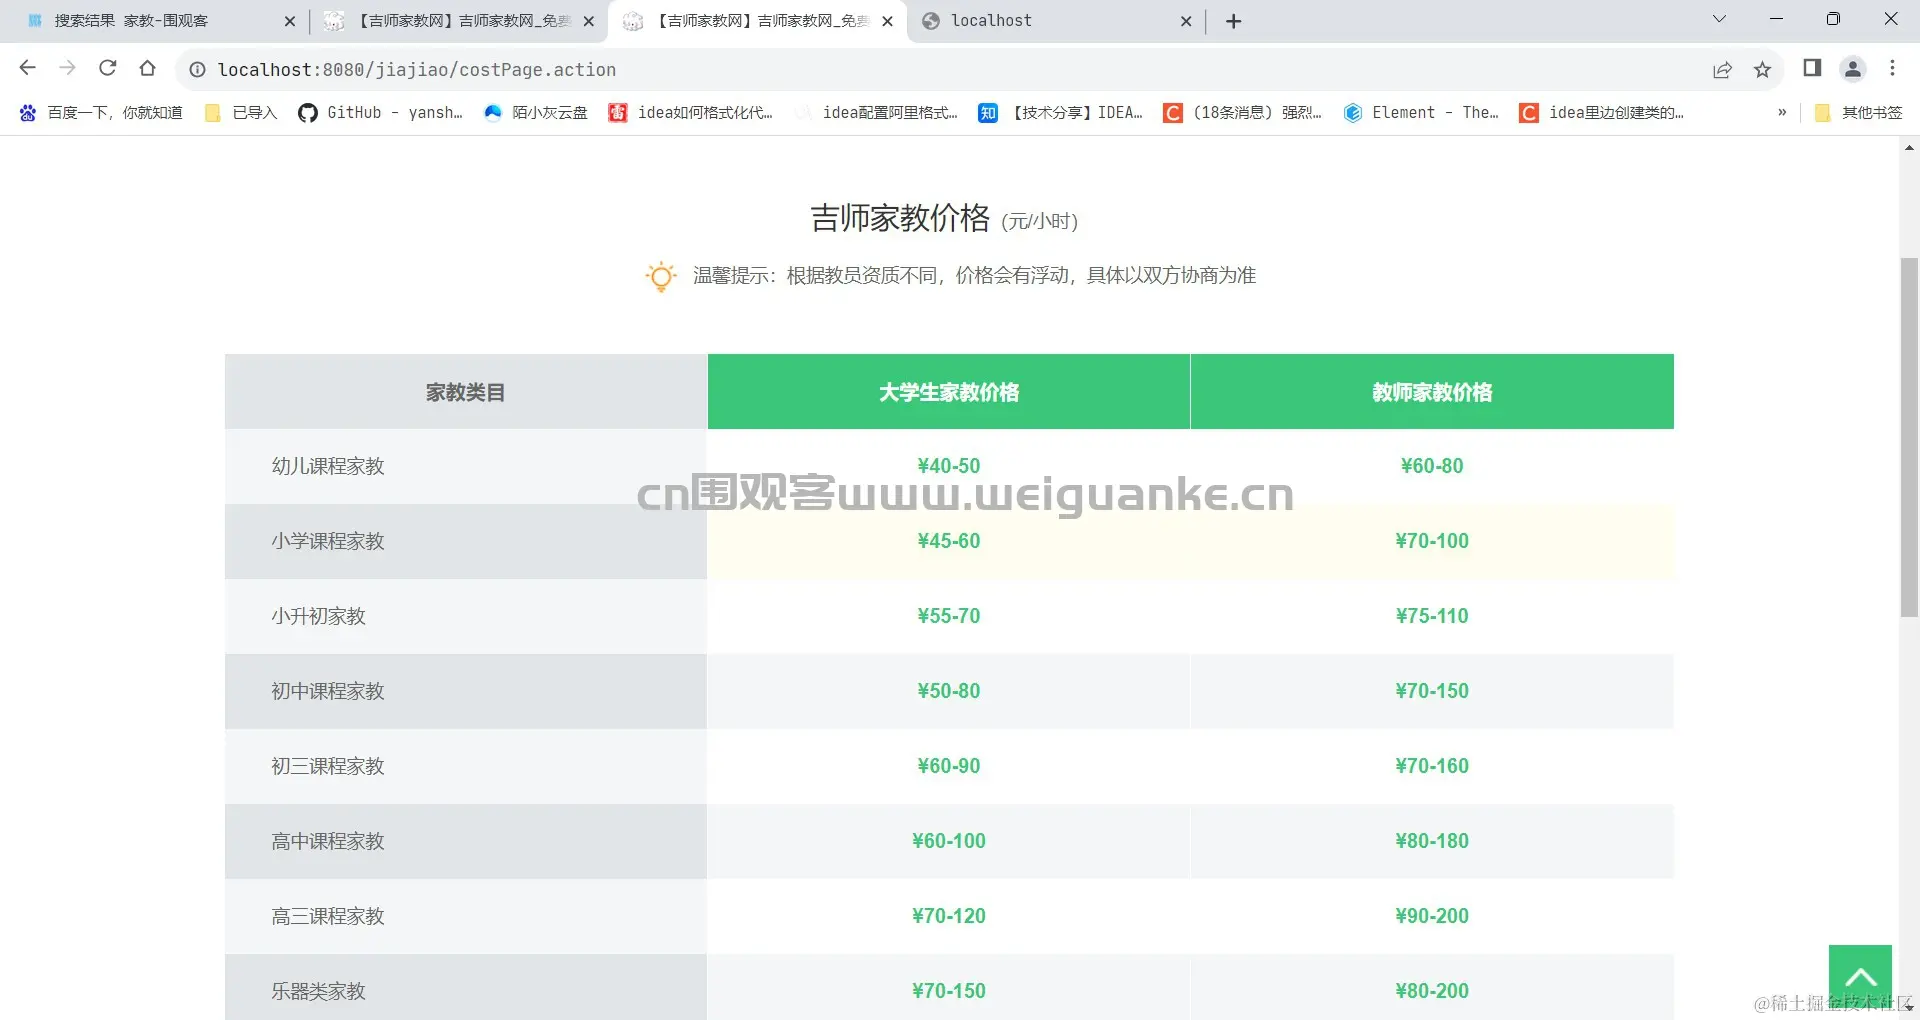Viewport: 1920px width, 1020px height.
Task: Open the 【技术分享】IDEA bookmark
Action: (x=1061, y=112)
